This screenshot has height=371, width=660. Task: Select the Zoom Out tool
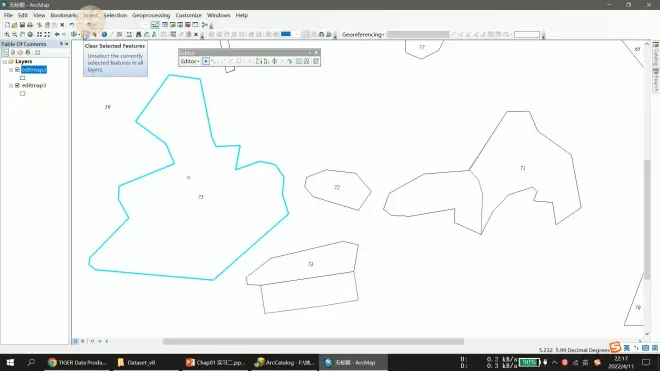[14, 35]
